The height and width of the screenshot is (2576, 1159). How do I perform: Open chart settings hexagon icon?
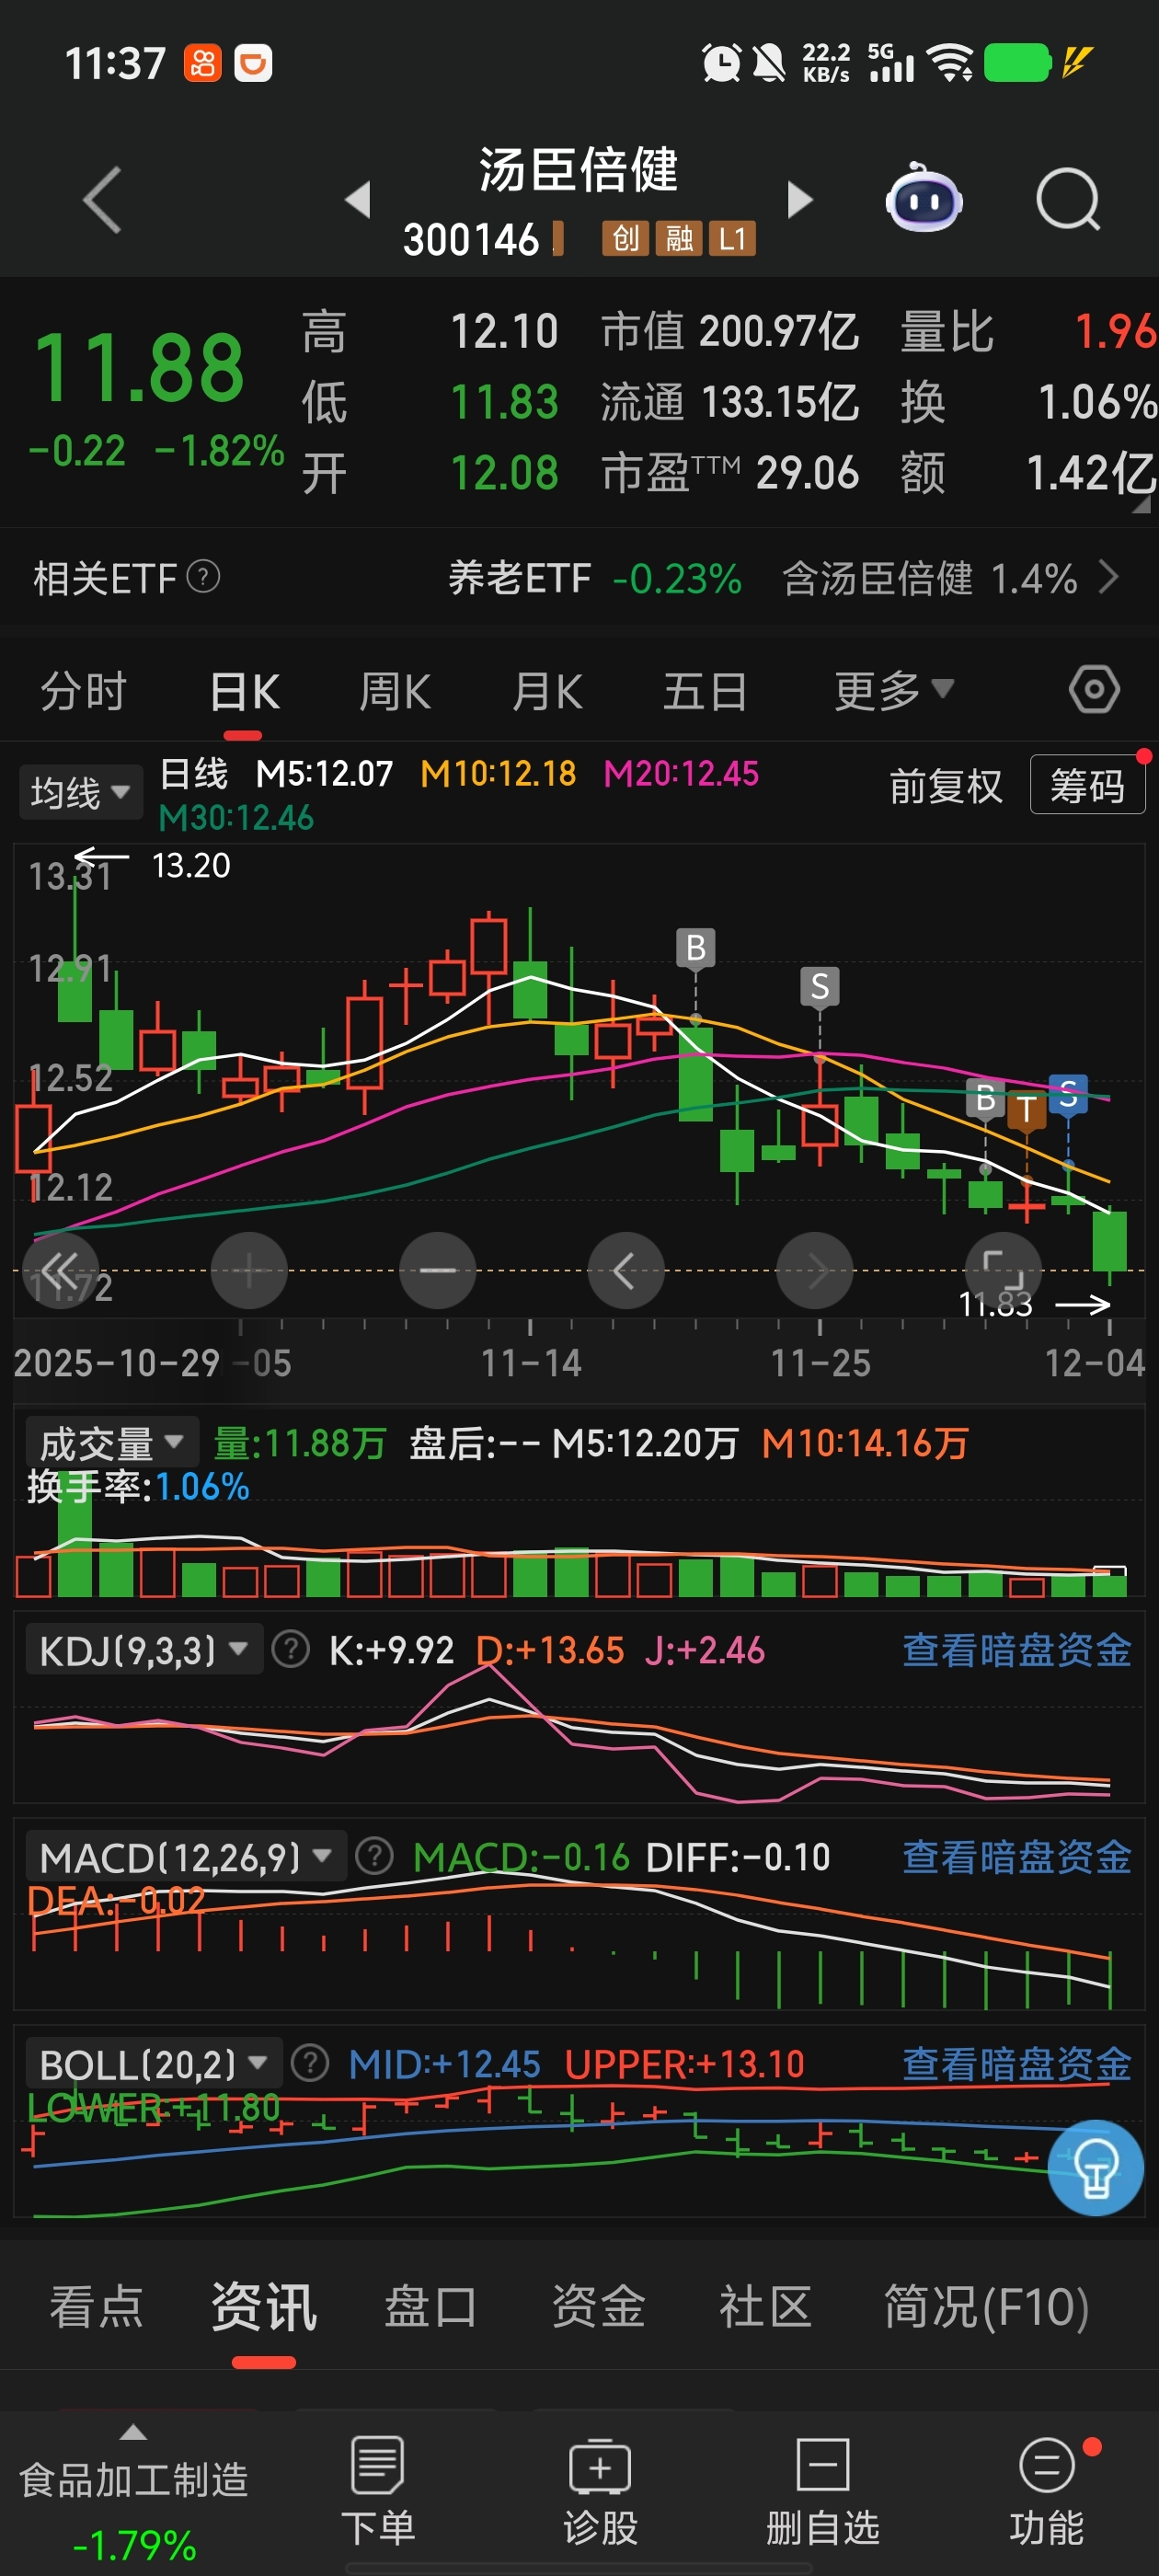click(x=1094, y=689)
